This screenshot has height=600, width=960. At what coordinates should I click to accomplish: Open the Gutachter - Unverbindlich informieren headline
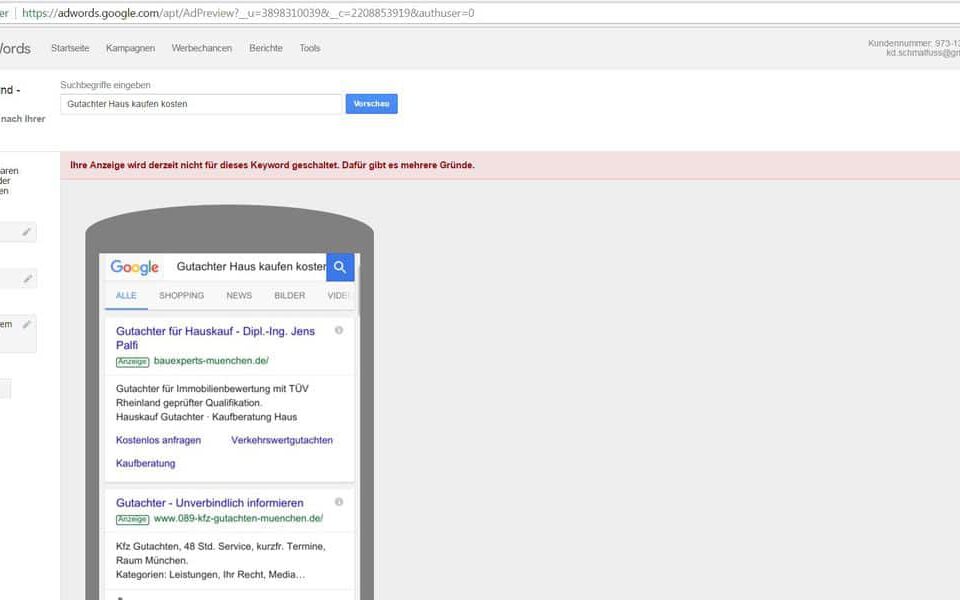(209, 503)
